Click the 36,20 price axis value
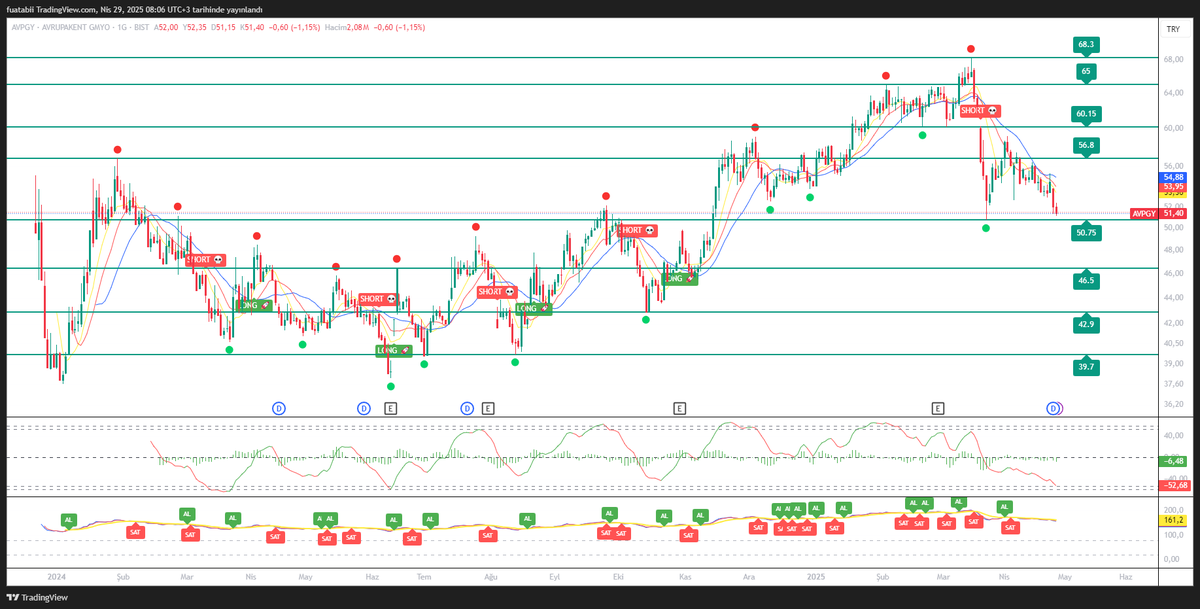This screenshot has width=1200, height=609. [1173, 405]
